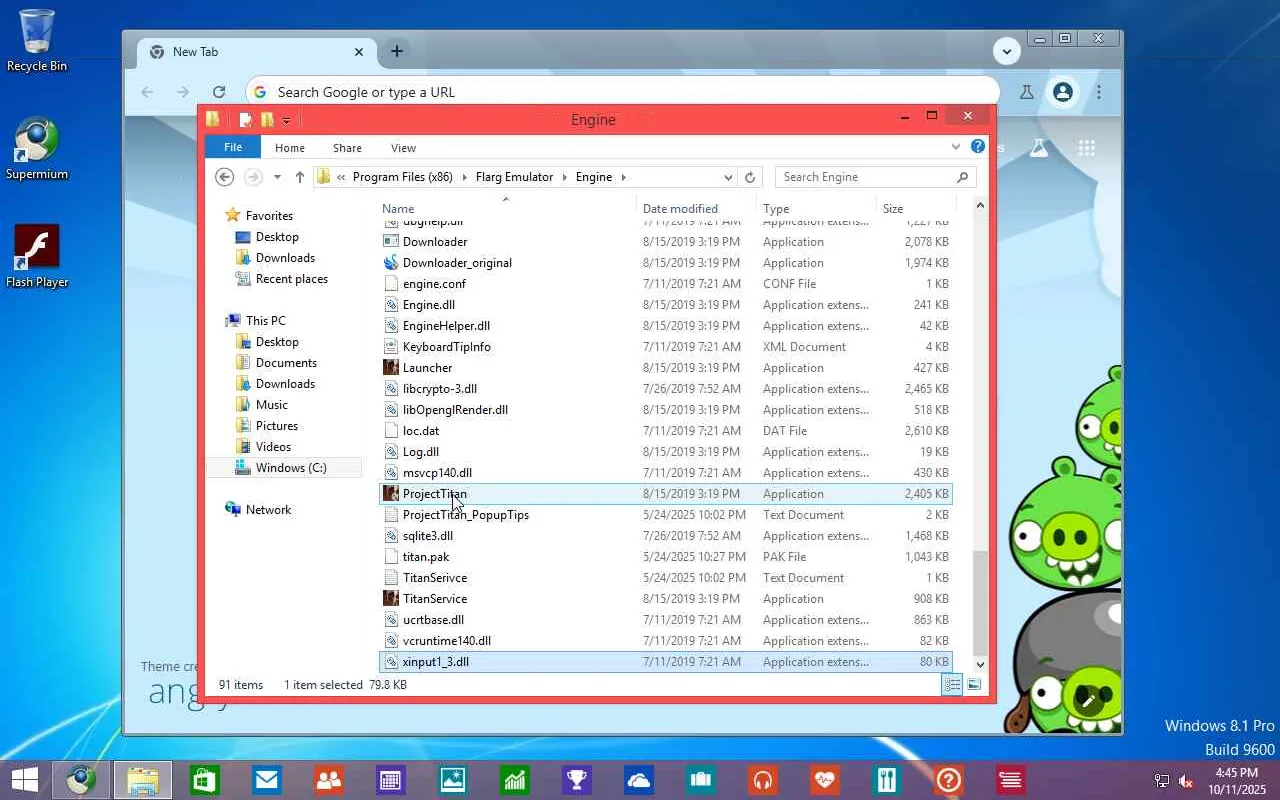Open the Help + Tips app on the taskbar
The image size is (1280, 800).
948,780
